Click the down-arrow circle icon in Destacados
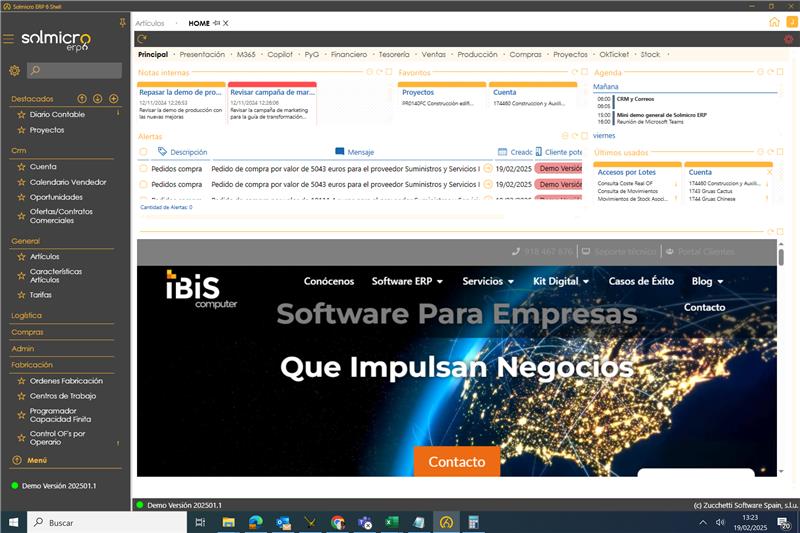 [x=97, y=98]
